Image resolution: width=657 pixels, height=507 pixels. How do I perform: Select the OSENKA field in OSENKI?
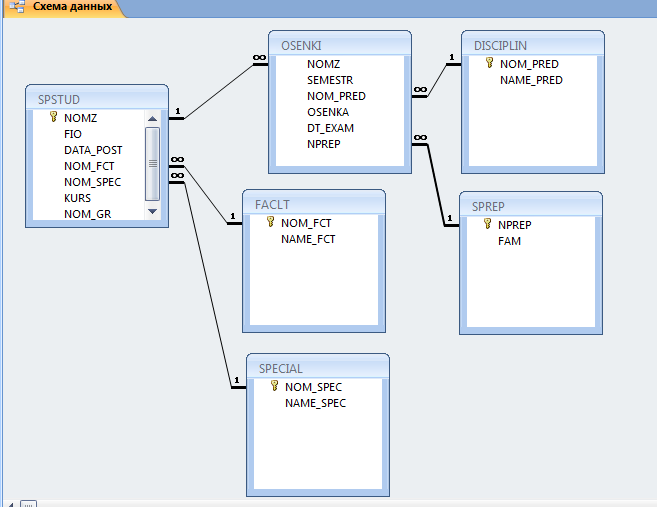(x=328, y=112)
